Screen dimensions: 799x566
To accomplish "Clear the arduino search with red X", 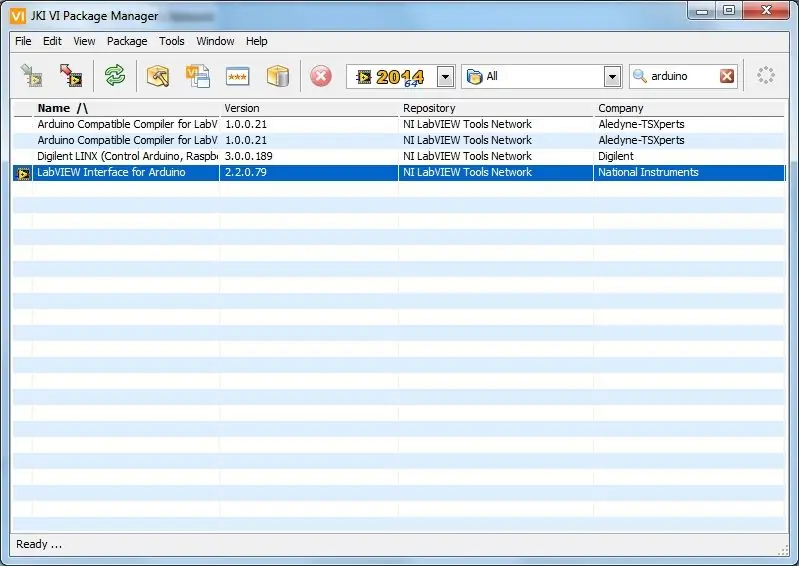I will [x=727, y=76].
